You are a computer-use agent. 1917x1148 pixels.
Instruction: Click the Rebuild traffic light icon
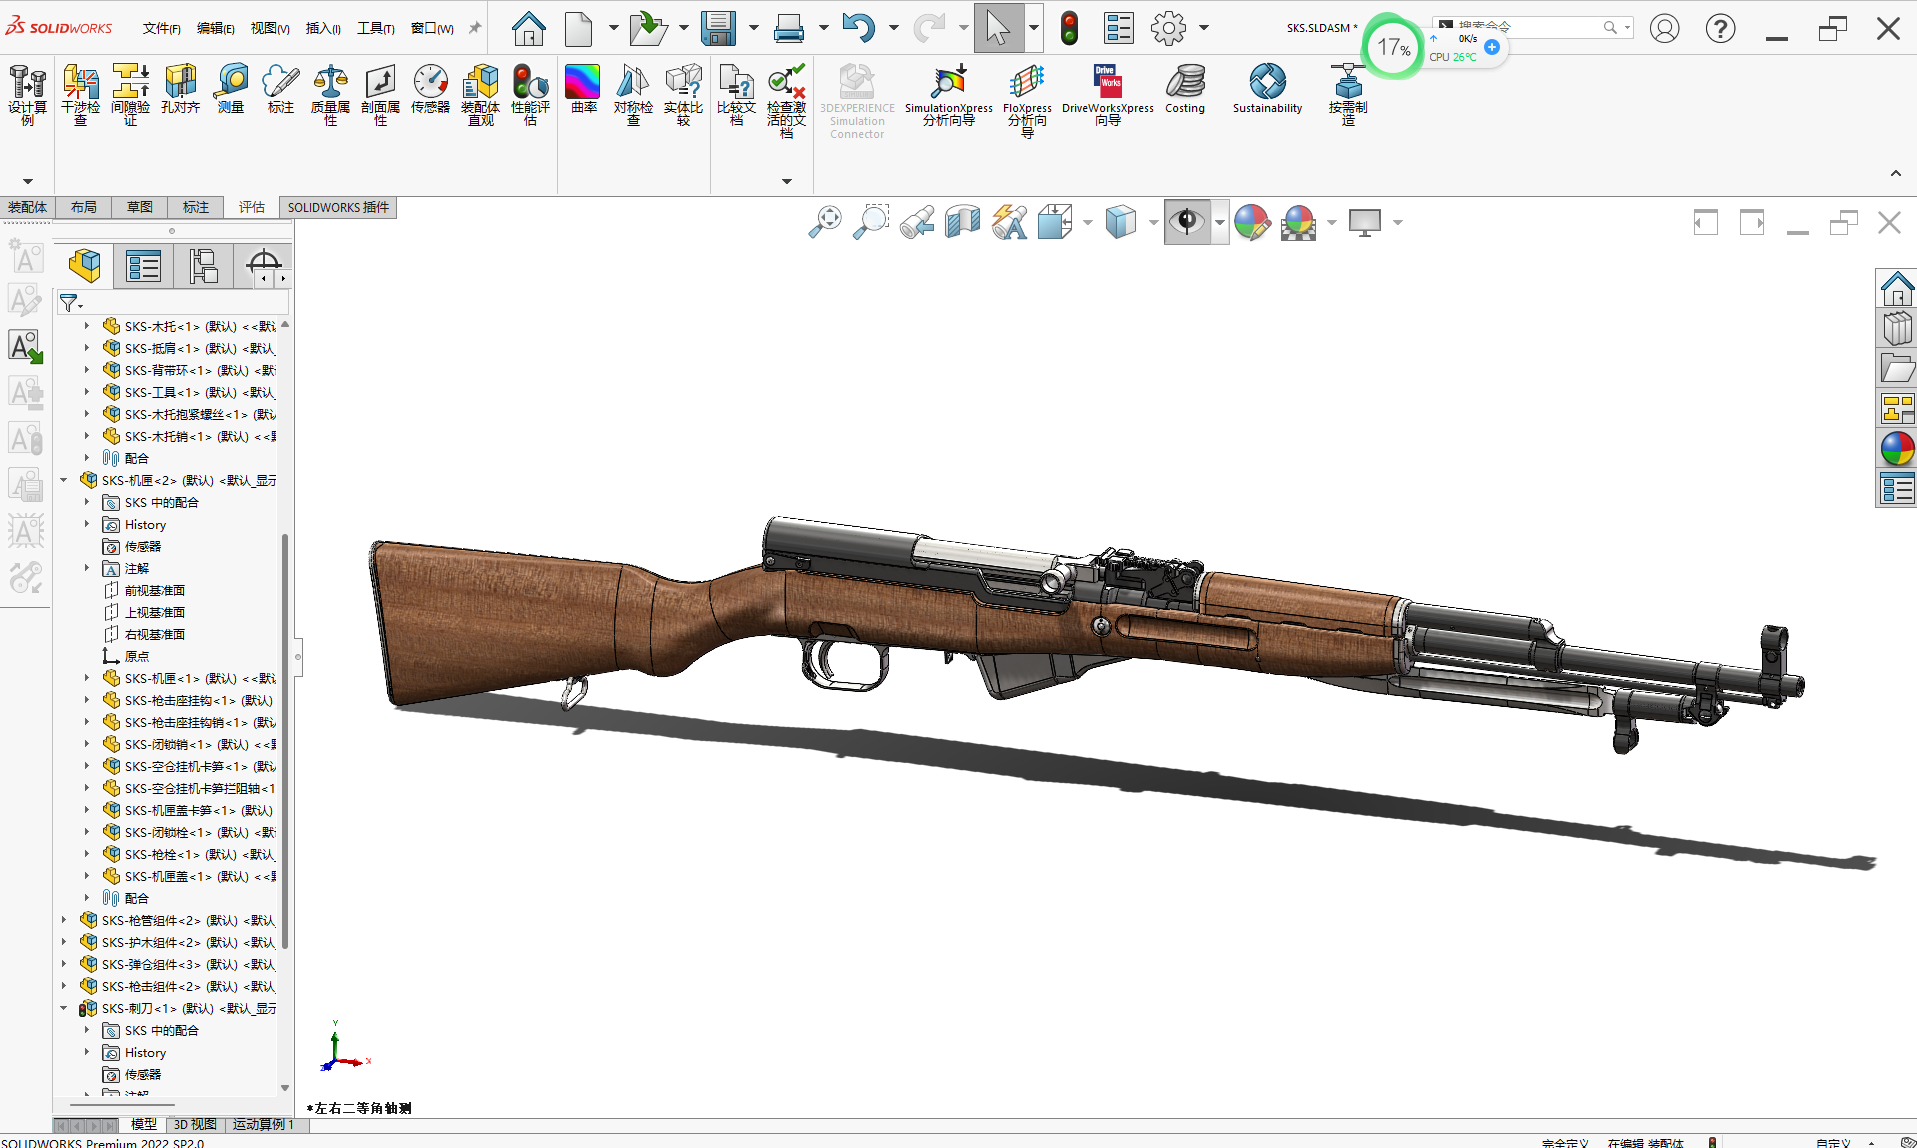click(x=1069, y=28)
